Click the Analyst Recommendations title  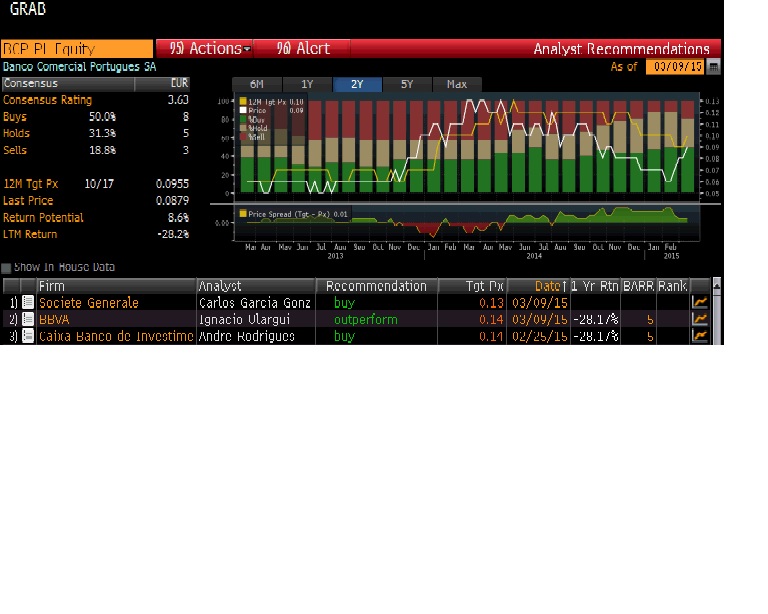click(x=621, y=48)
